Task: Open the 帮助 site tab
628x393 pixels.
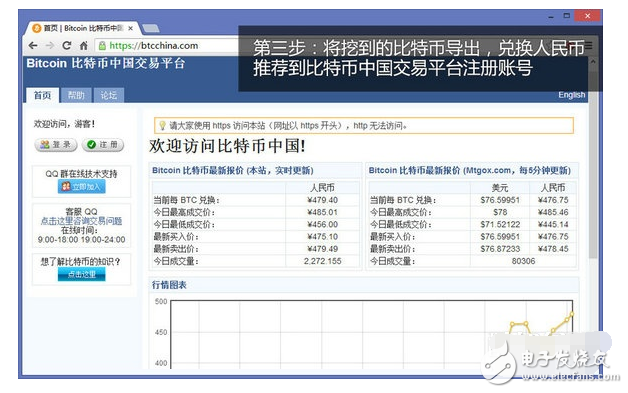Action: [76, 95]
